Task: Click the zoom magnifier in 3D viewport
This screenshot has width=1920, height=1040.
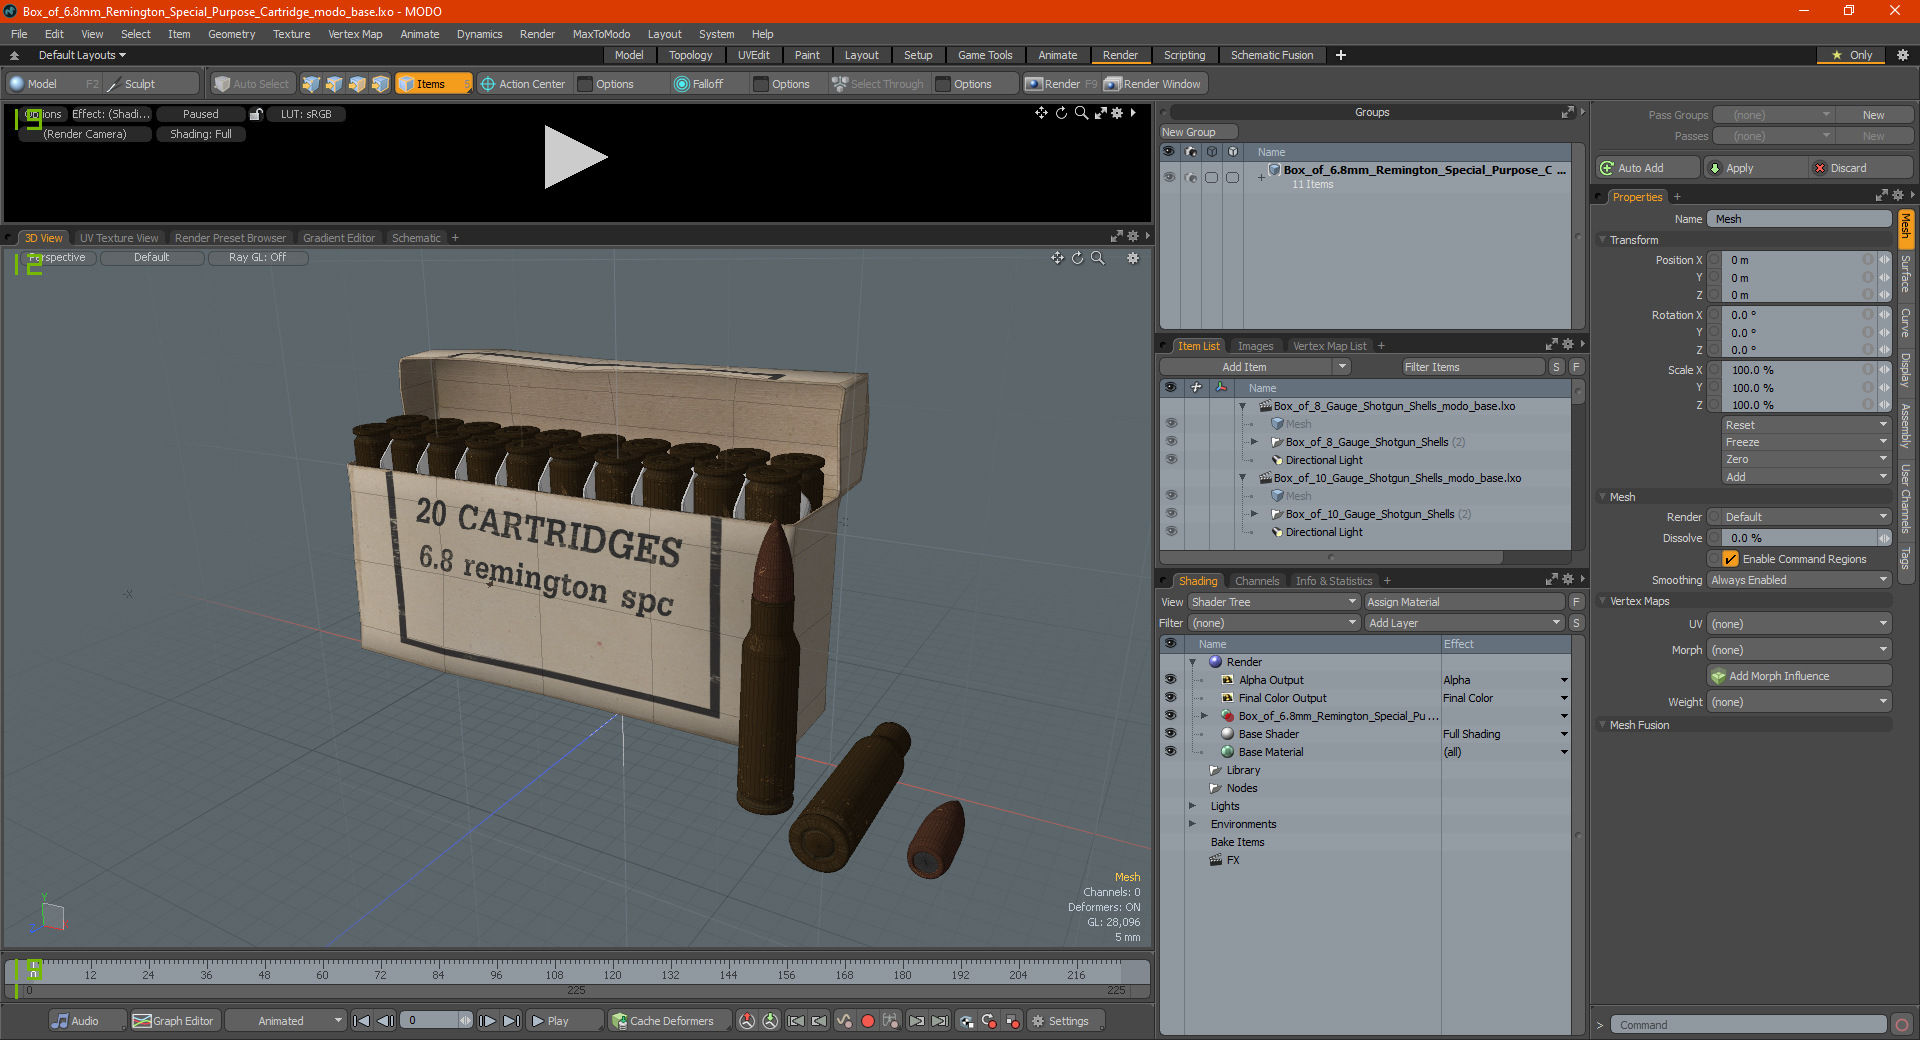Action: [x=1098, y=258]
